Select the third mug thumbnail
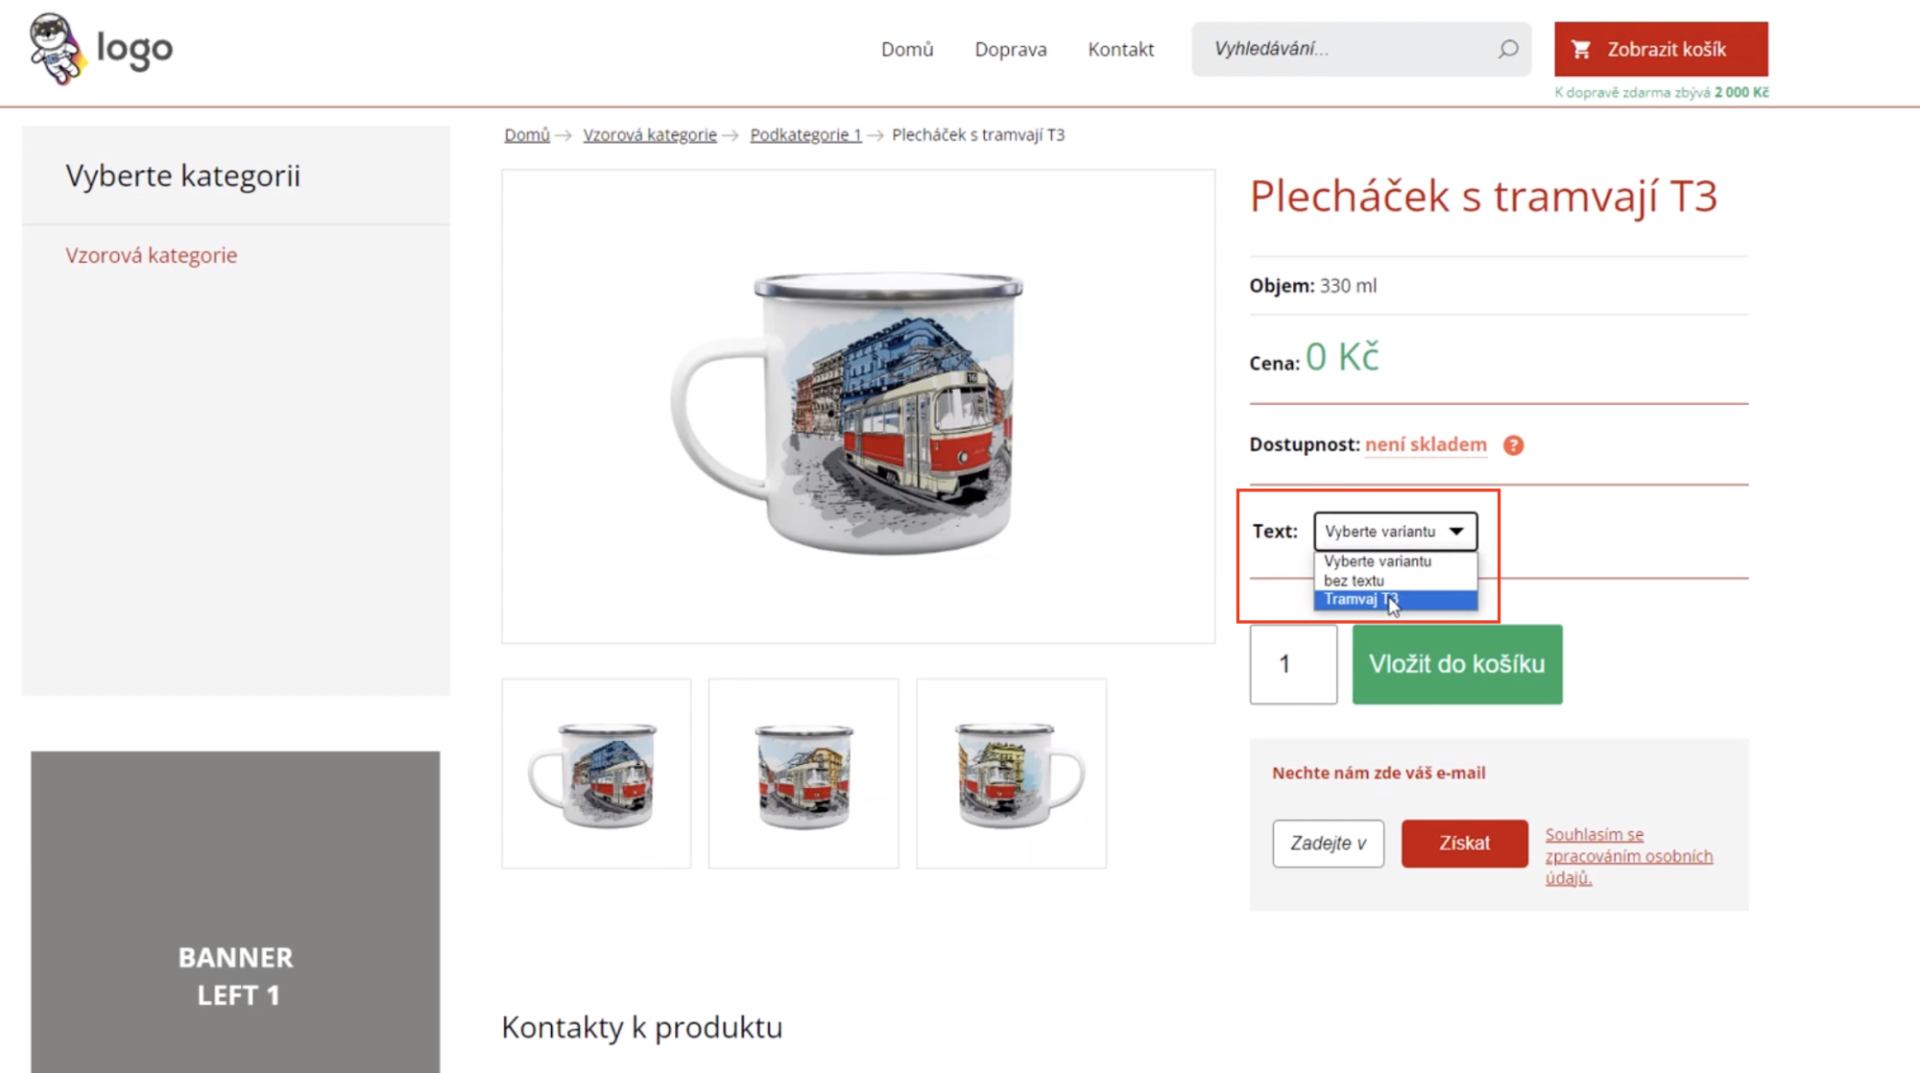The width and height of the screenshot is (1920, 1073). (1011, 773)
